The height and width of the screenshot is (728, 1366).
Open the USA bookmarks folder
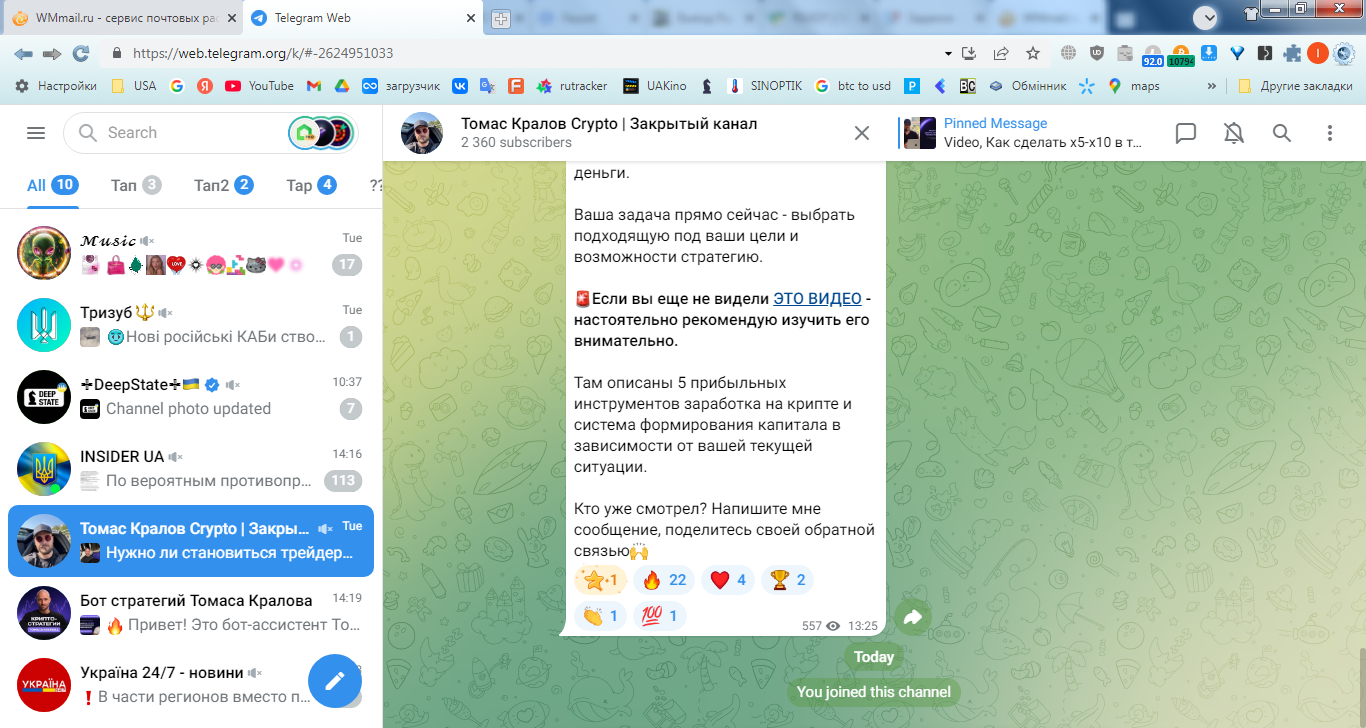(134, 86)
